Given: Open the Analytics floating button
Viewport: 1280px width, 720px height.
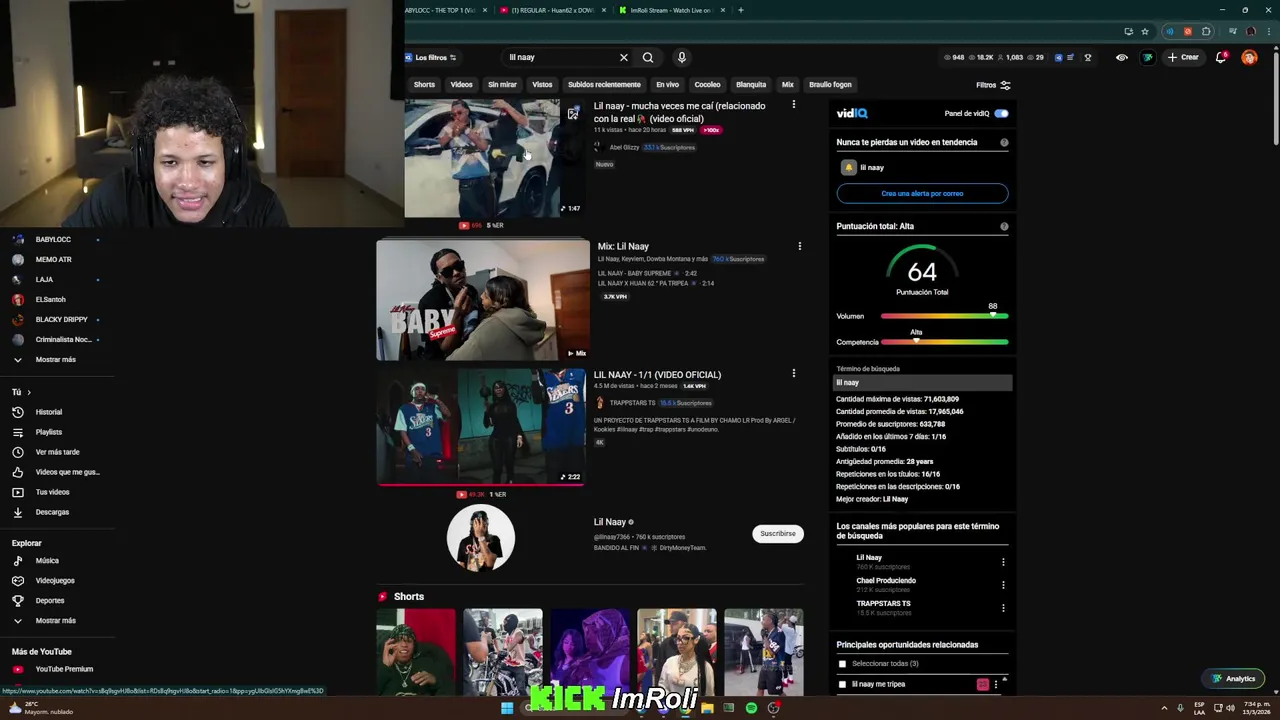Looking at the screenshot, I should (1233, 679).
